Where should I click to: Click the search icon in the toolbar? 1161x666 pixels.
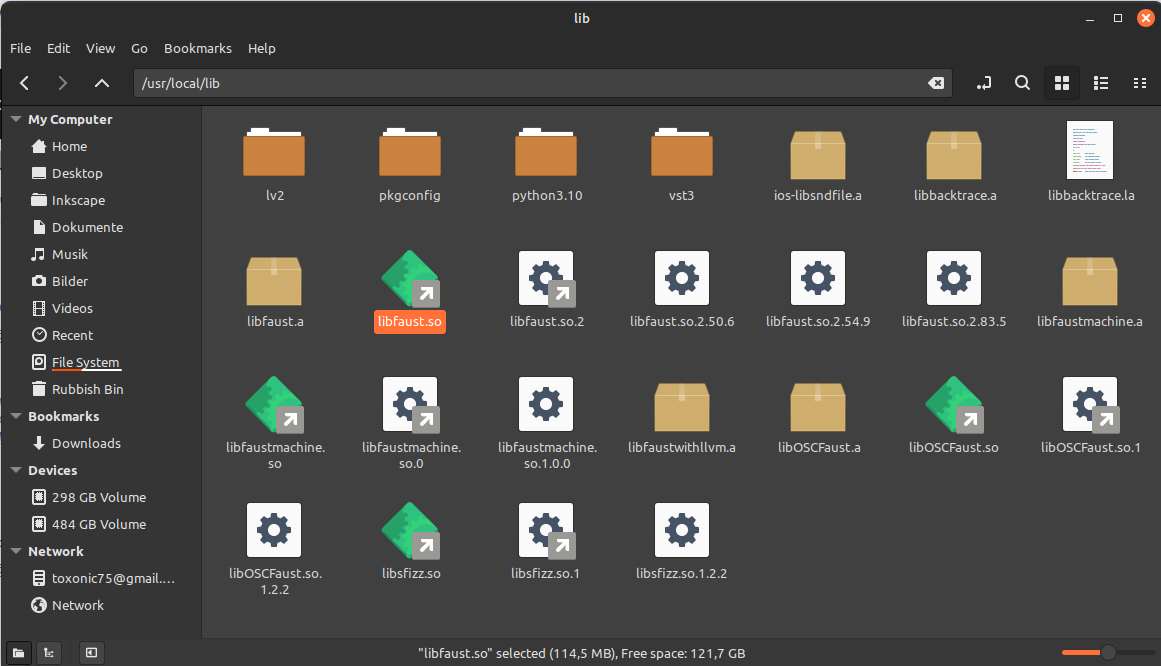pyautogui.click(x=1022, y=83)
